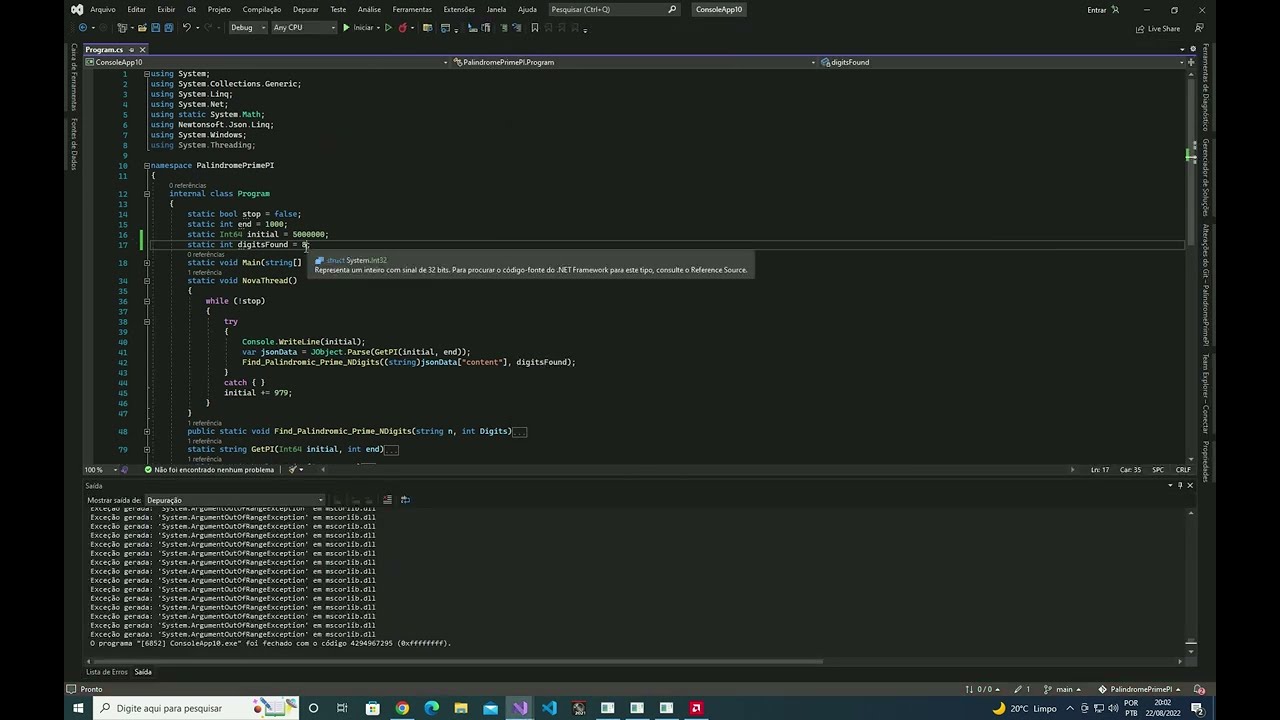Open the Debug configuration dropdown

click(248, 28)
